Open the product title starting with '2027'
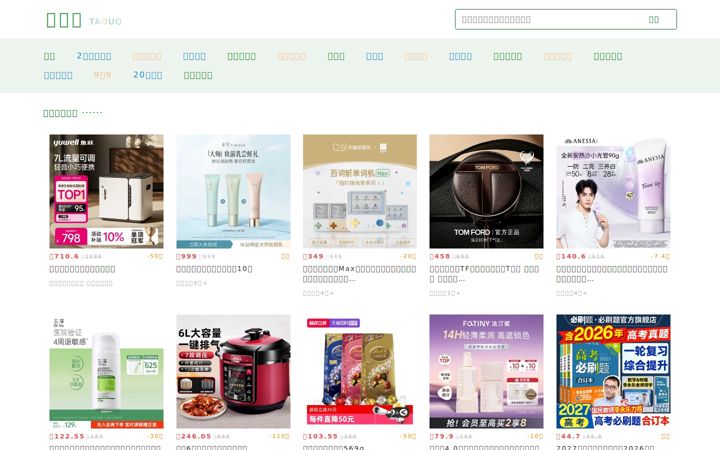 605,447
